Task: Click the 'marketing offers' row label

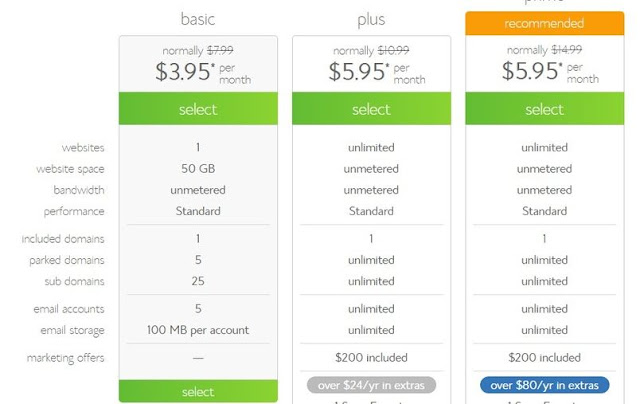Action: [66, 357]
